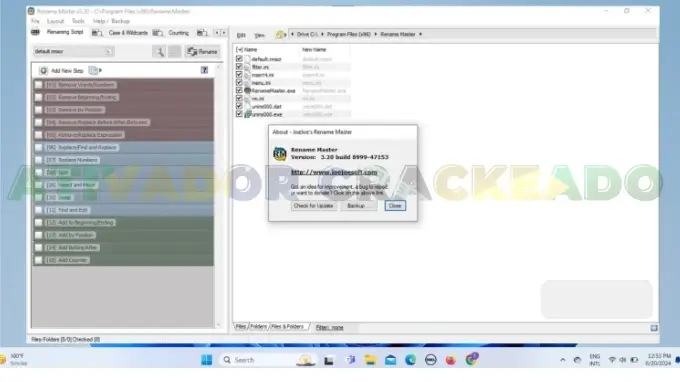This screenshot has height=382, width=680.
Task: Click the Add New Step icon
Action: 43,70
